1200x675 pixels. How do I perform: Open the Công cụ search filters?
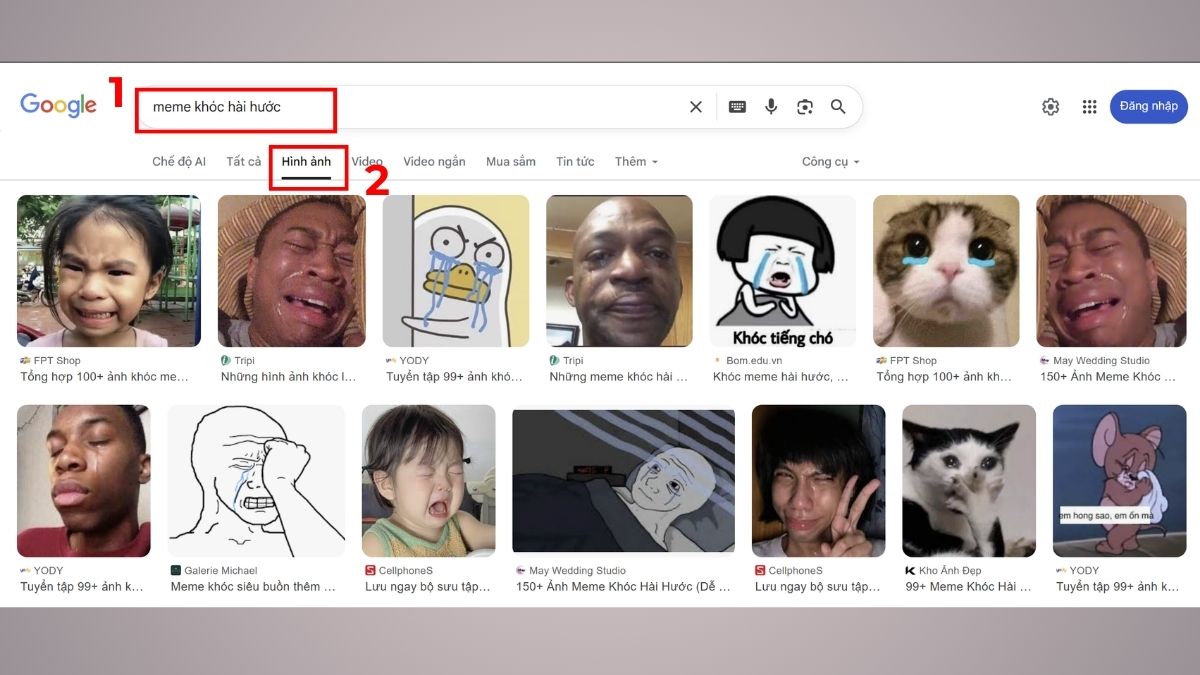point(830,161)
